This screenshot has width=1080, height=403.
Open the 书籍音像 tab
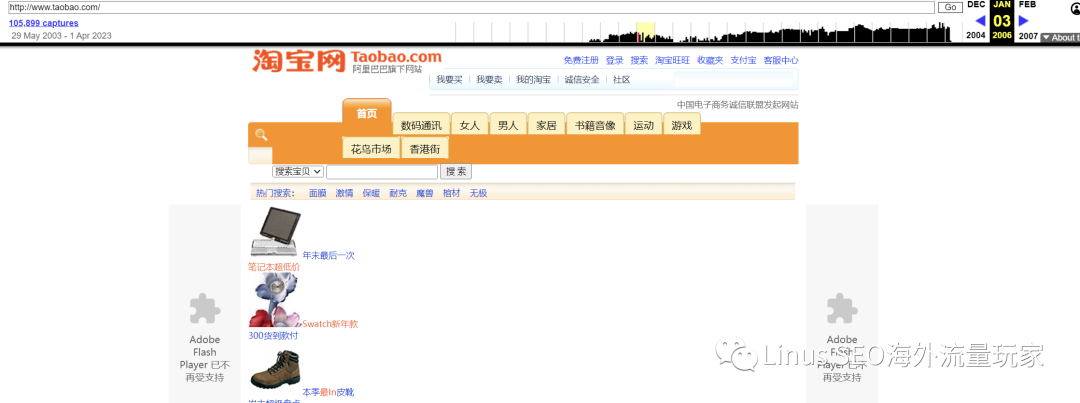coord(595,125)
